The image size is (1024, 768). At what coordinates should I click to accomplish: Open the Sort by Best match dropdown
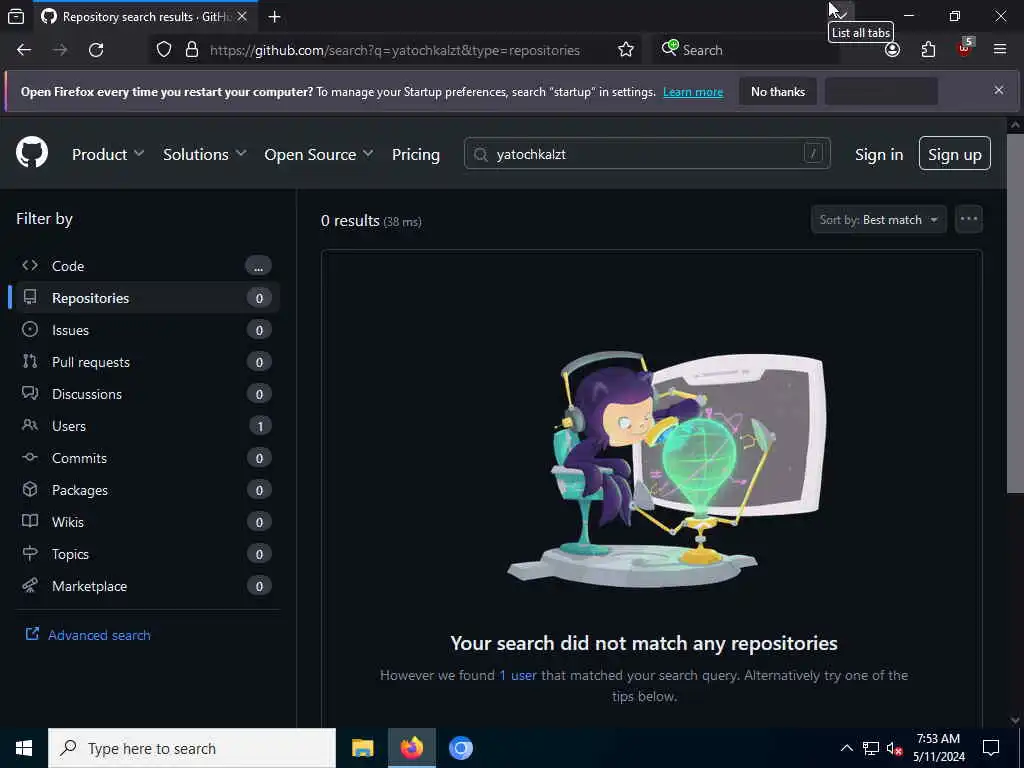point(878,219)
